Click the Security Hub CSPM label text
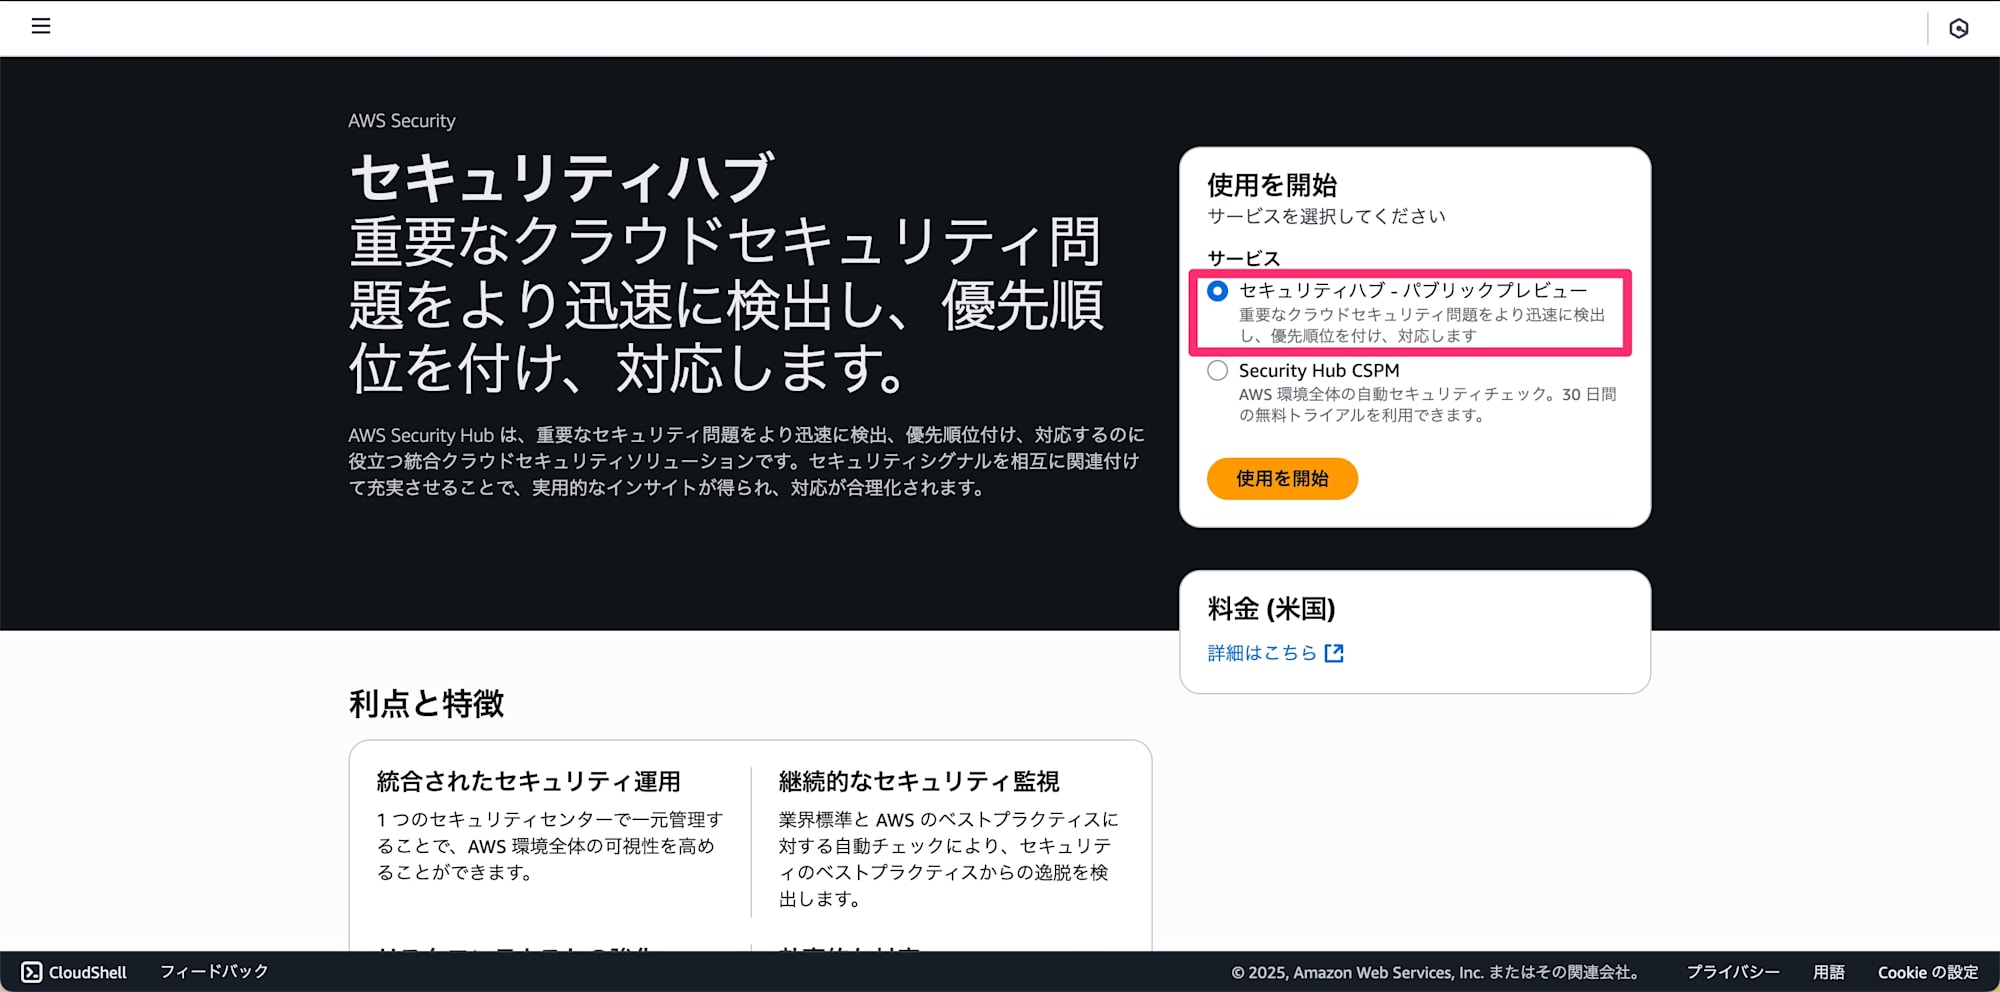This screenshot has width=2000, height=992. click(x=1319, y=371)
